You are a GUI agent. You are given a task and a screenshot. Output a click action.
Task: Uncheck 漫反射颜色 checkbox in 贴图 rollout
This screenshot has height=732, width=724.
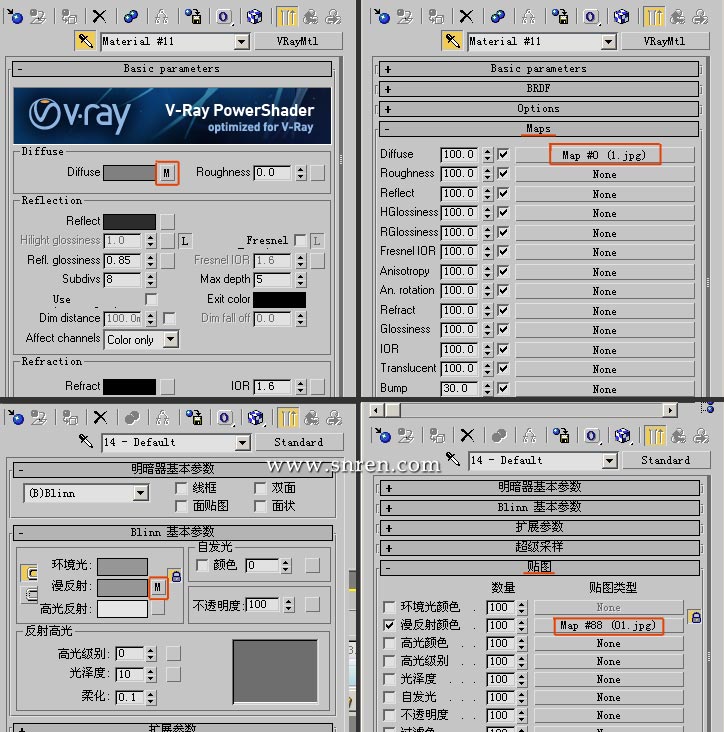(x=388, y=625)
